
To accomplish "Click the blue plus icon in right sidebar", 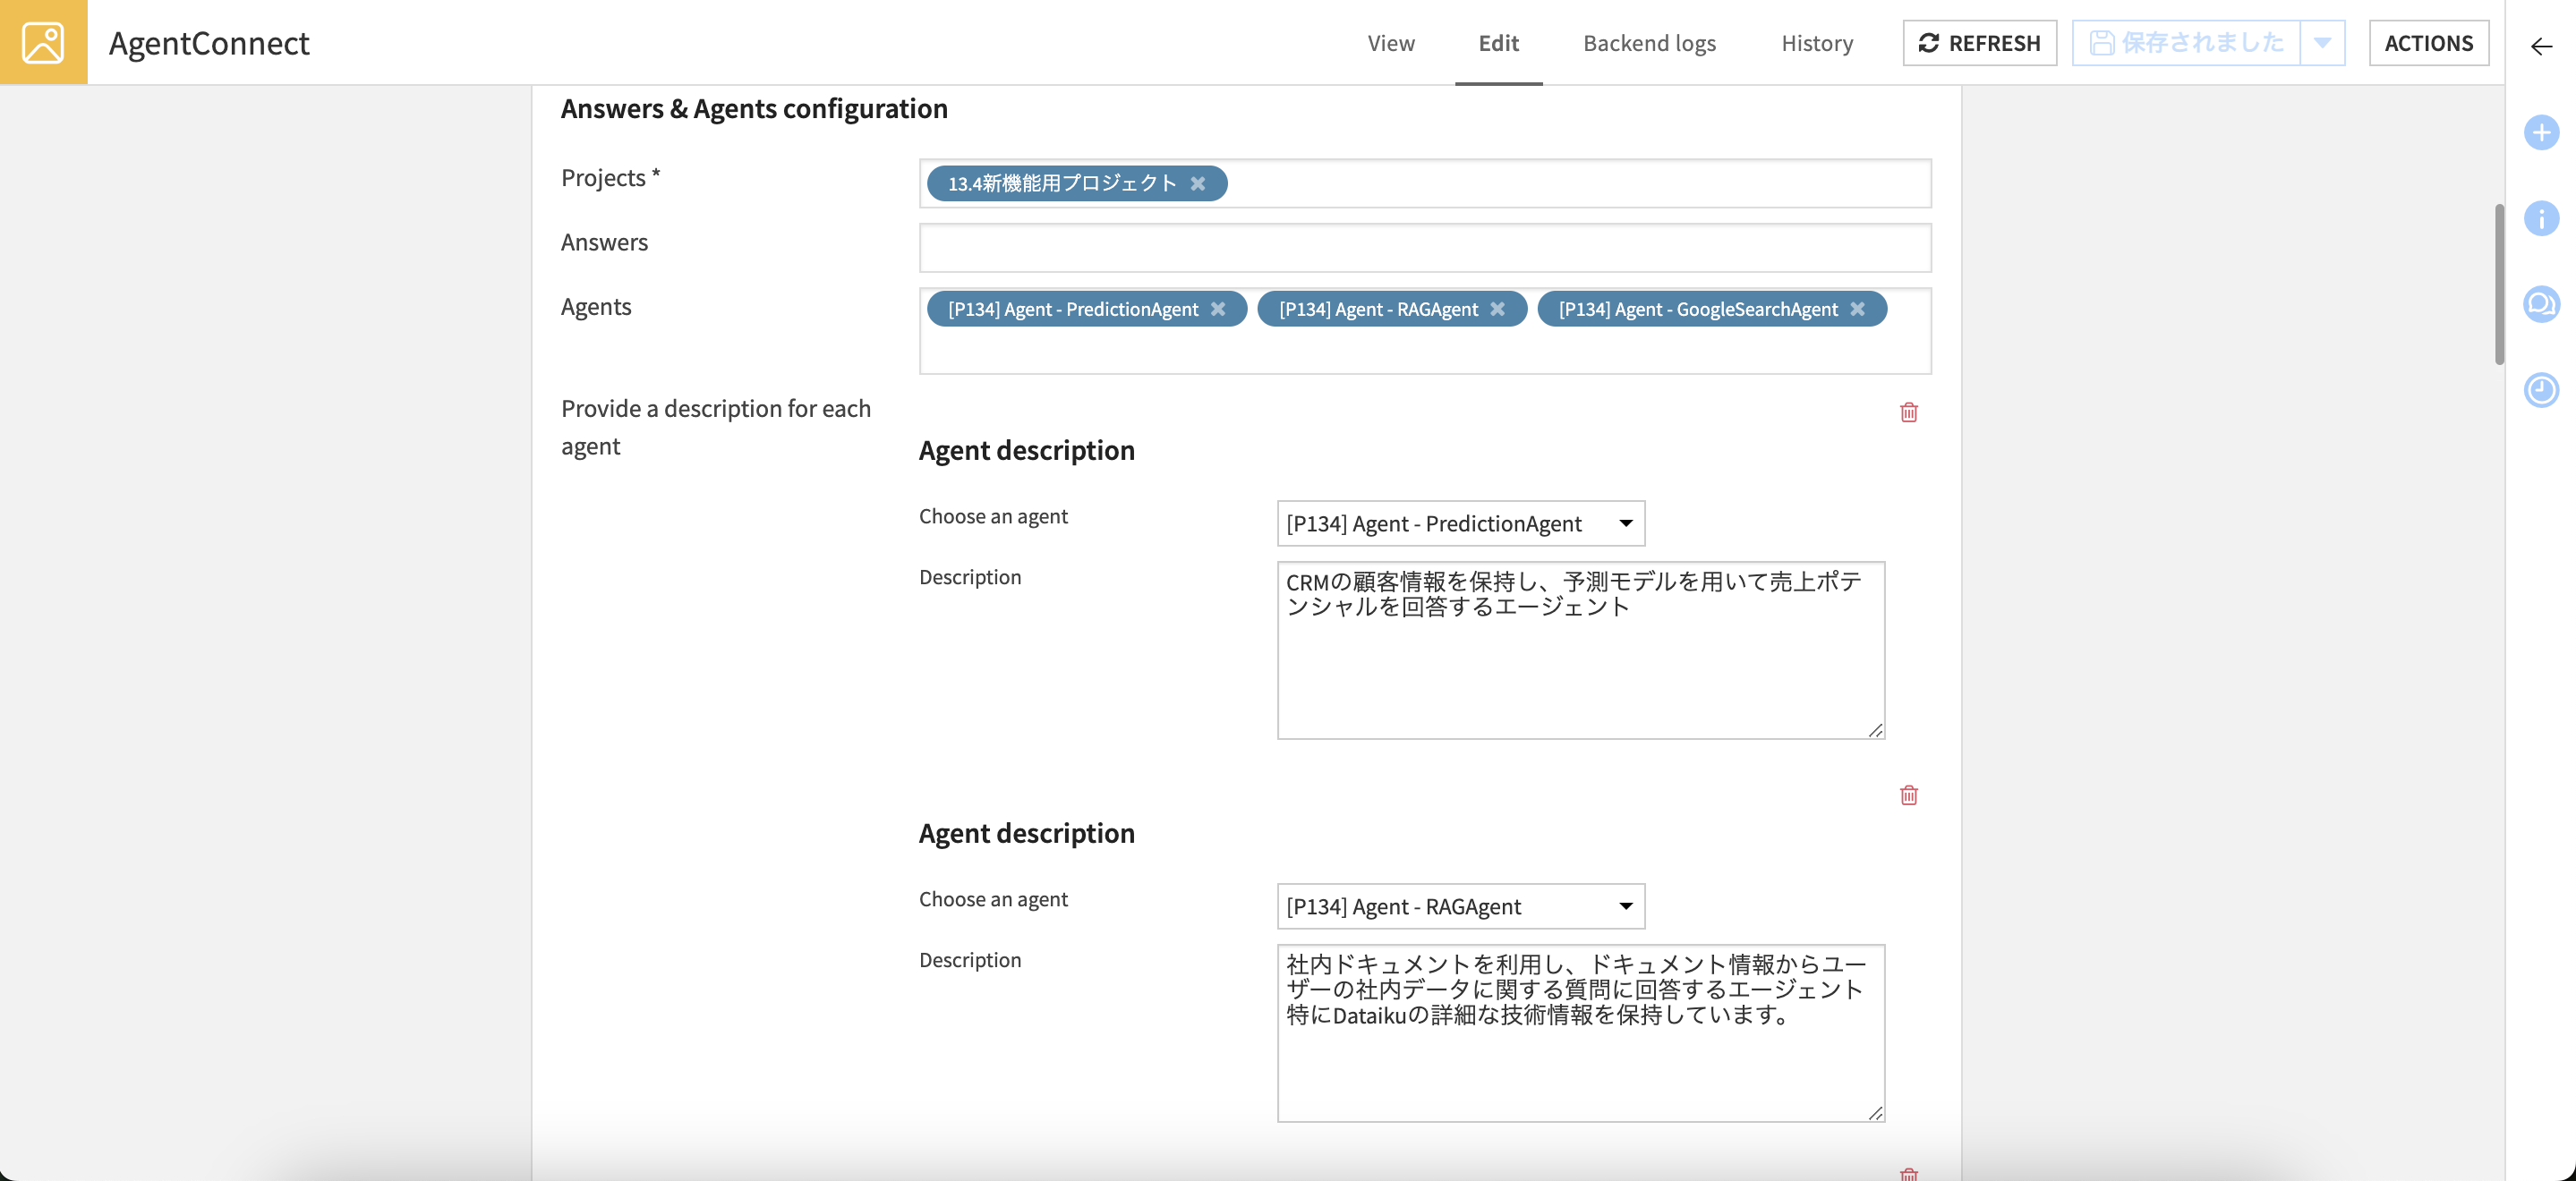I will pyautogui.click(x=2540, y=132).
